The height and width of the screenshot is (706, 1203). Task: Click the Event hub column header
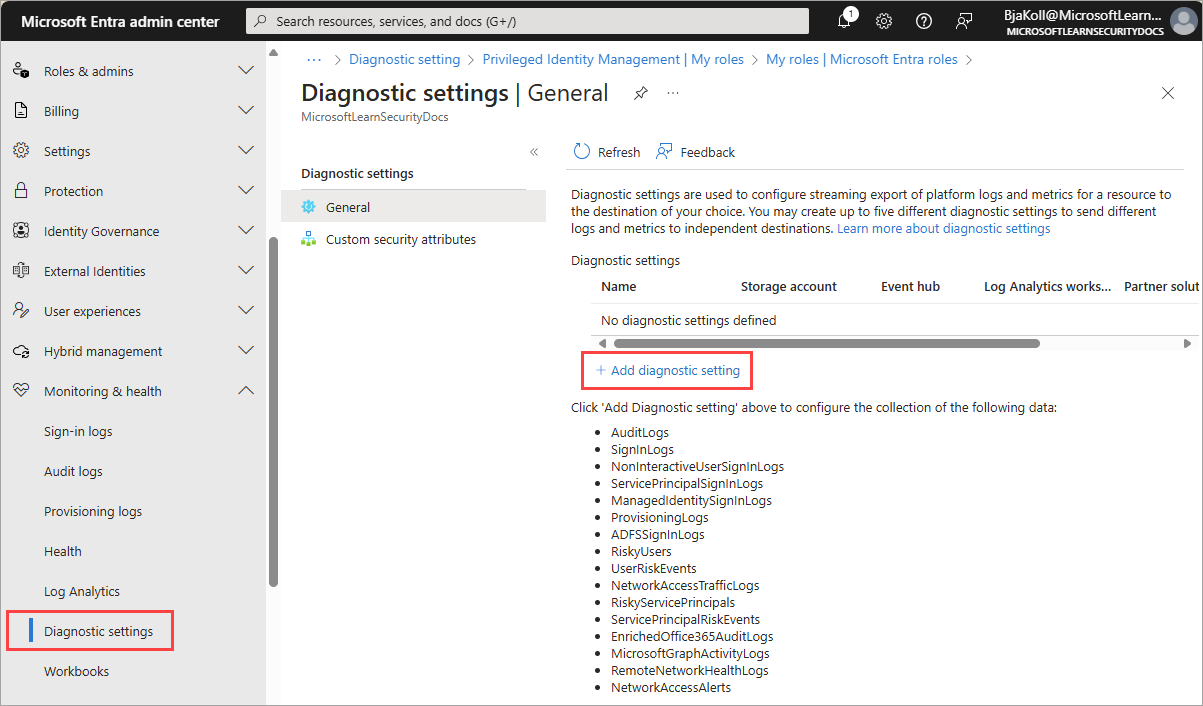click(x=910, y=286)
